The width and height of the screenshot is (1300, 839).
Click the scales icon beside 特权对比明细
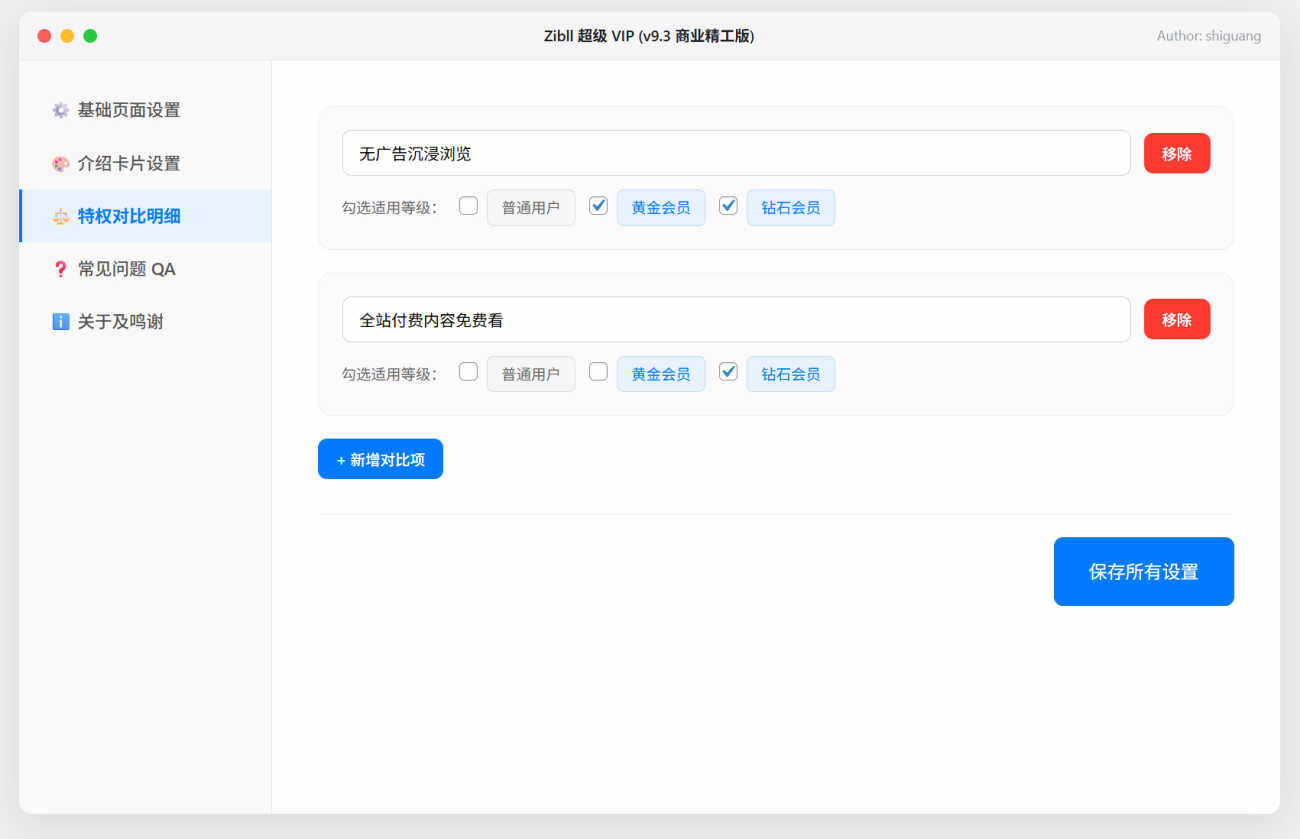(x=60, y=216)
